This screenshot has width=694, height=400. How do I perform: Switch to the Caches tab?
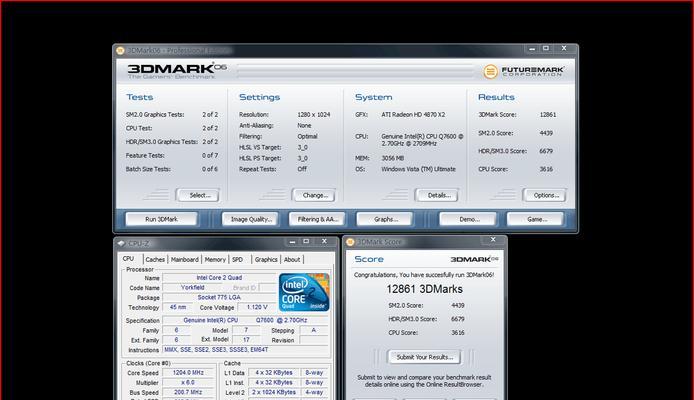(x=155, y=259)
